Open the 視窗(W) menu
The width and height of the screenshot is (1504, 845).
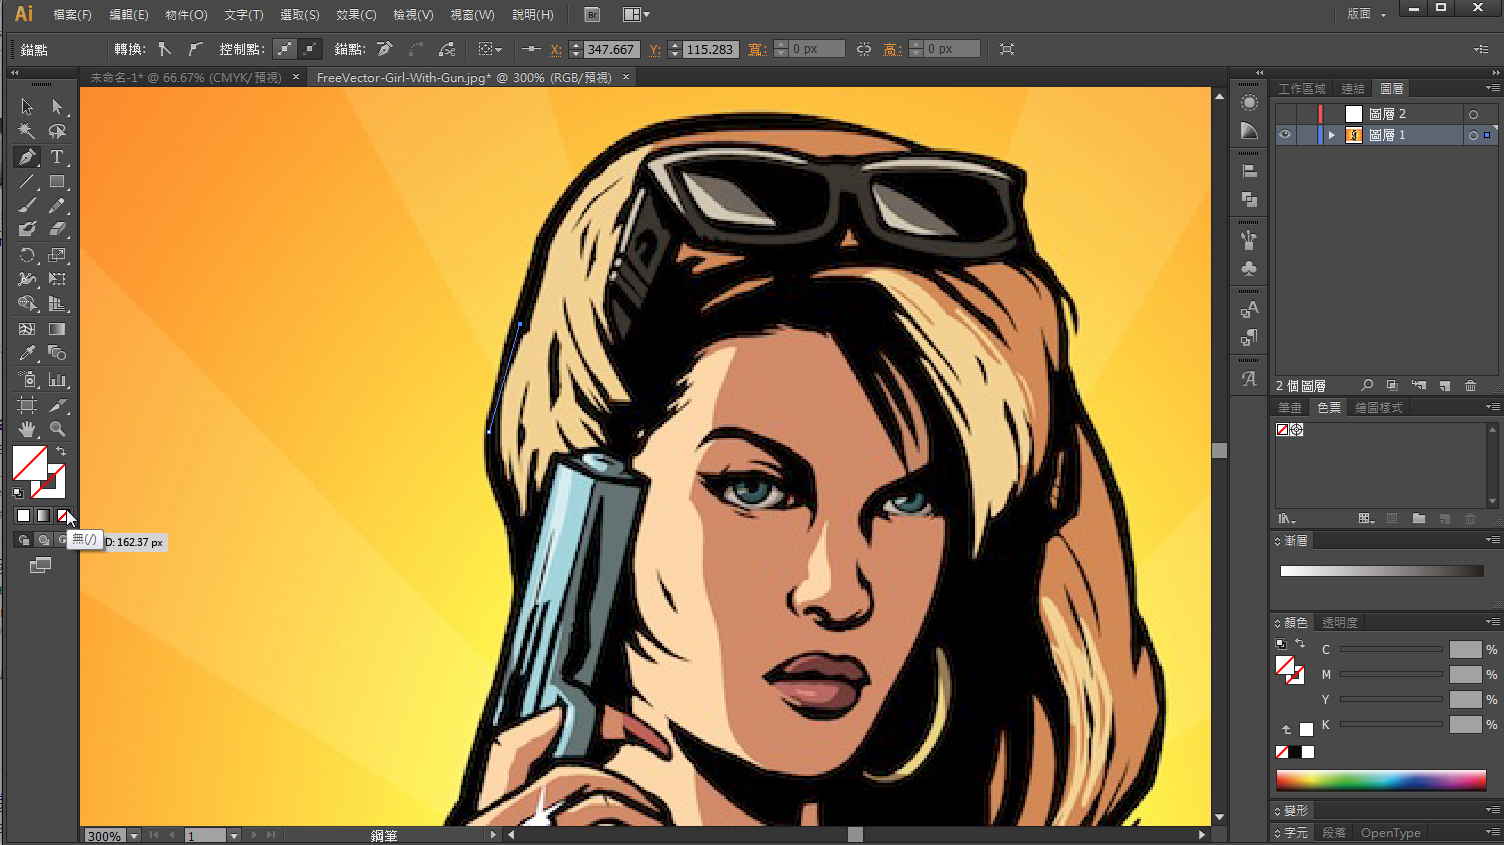472,15
